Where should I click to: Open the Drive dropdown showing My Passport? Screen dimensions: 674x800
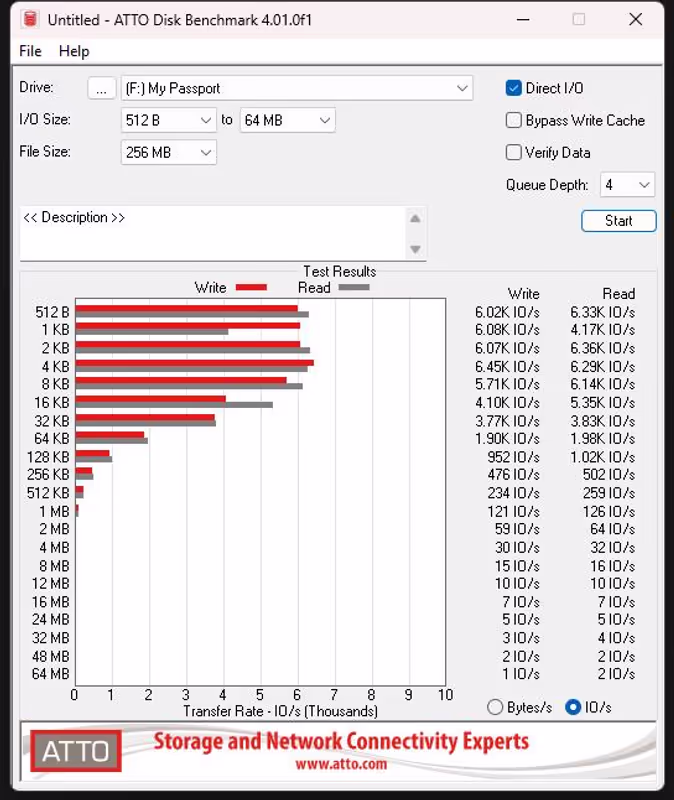tap(297, 88)
